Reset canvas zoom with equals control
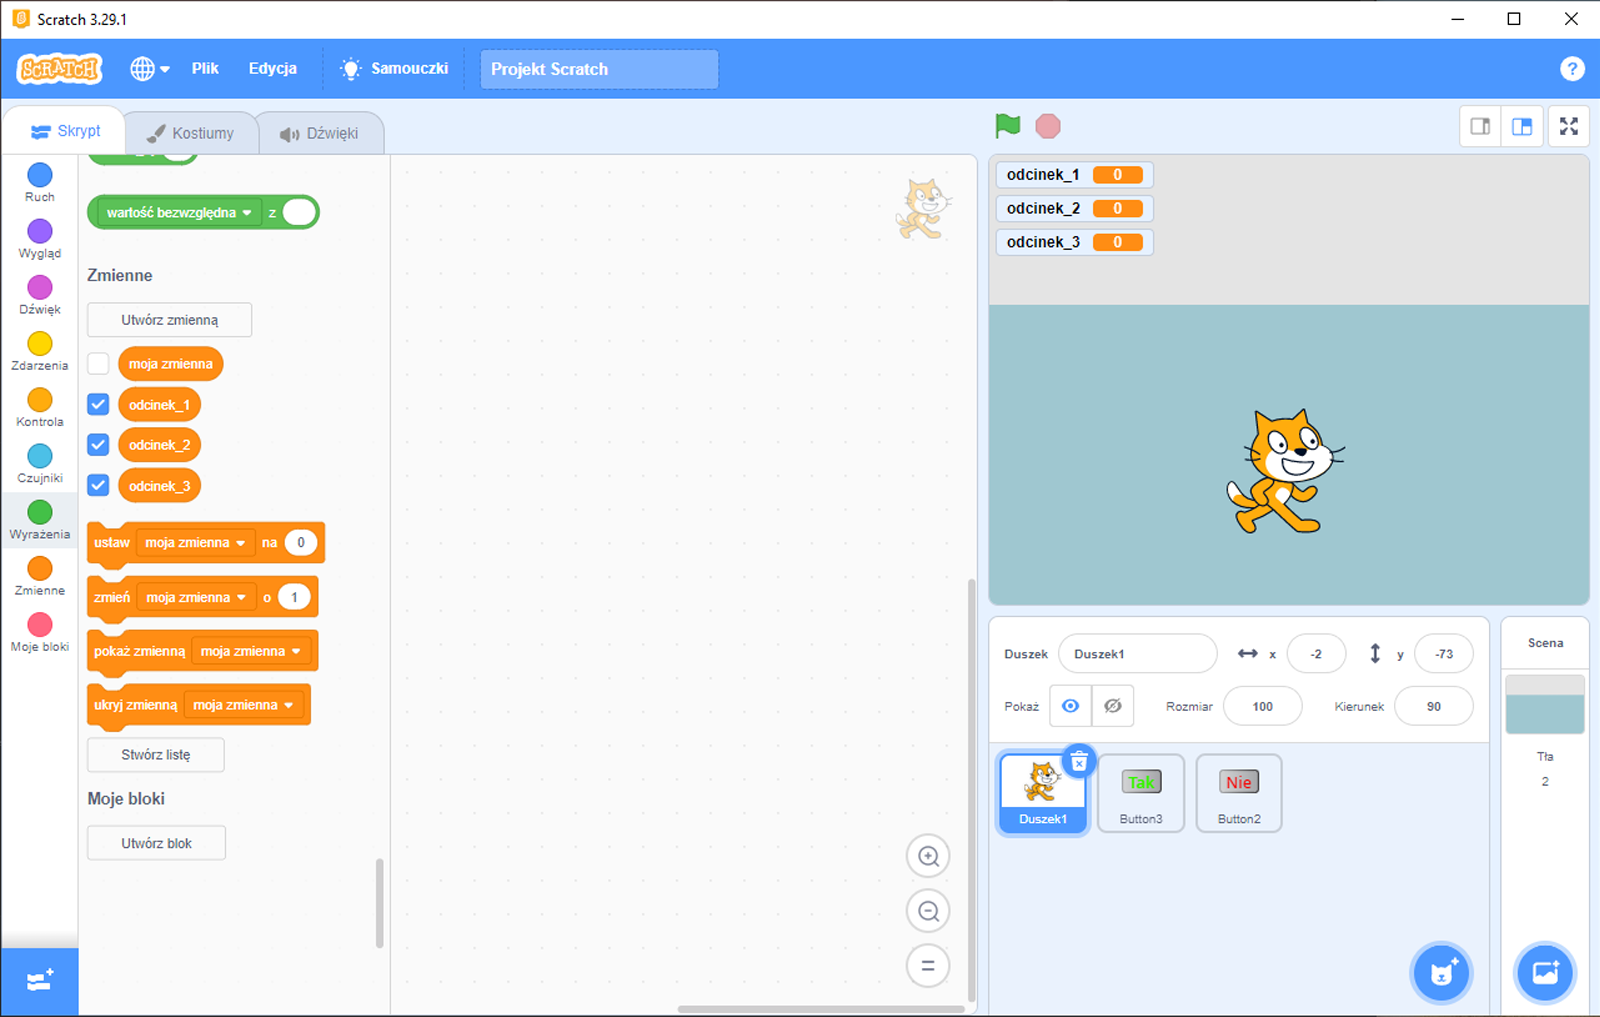The image size is (1600, 1017). point(928,965)
